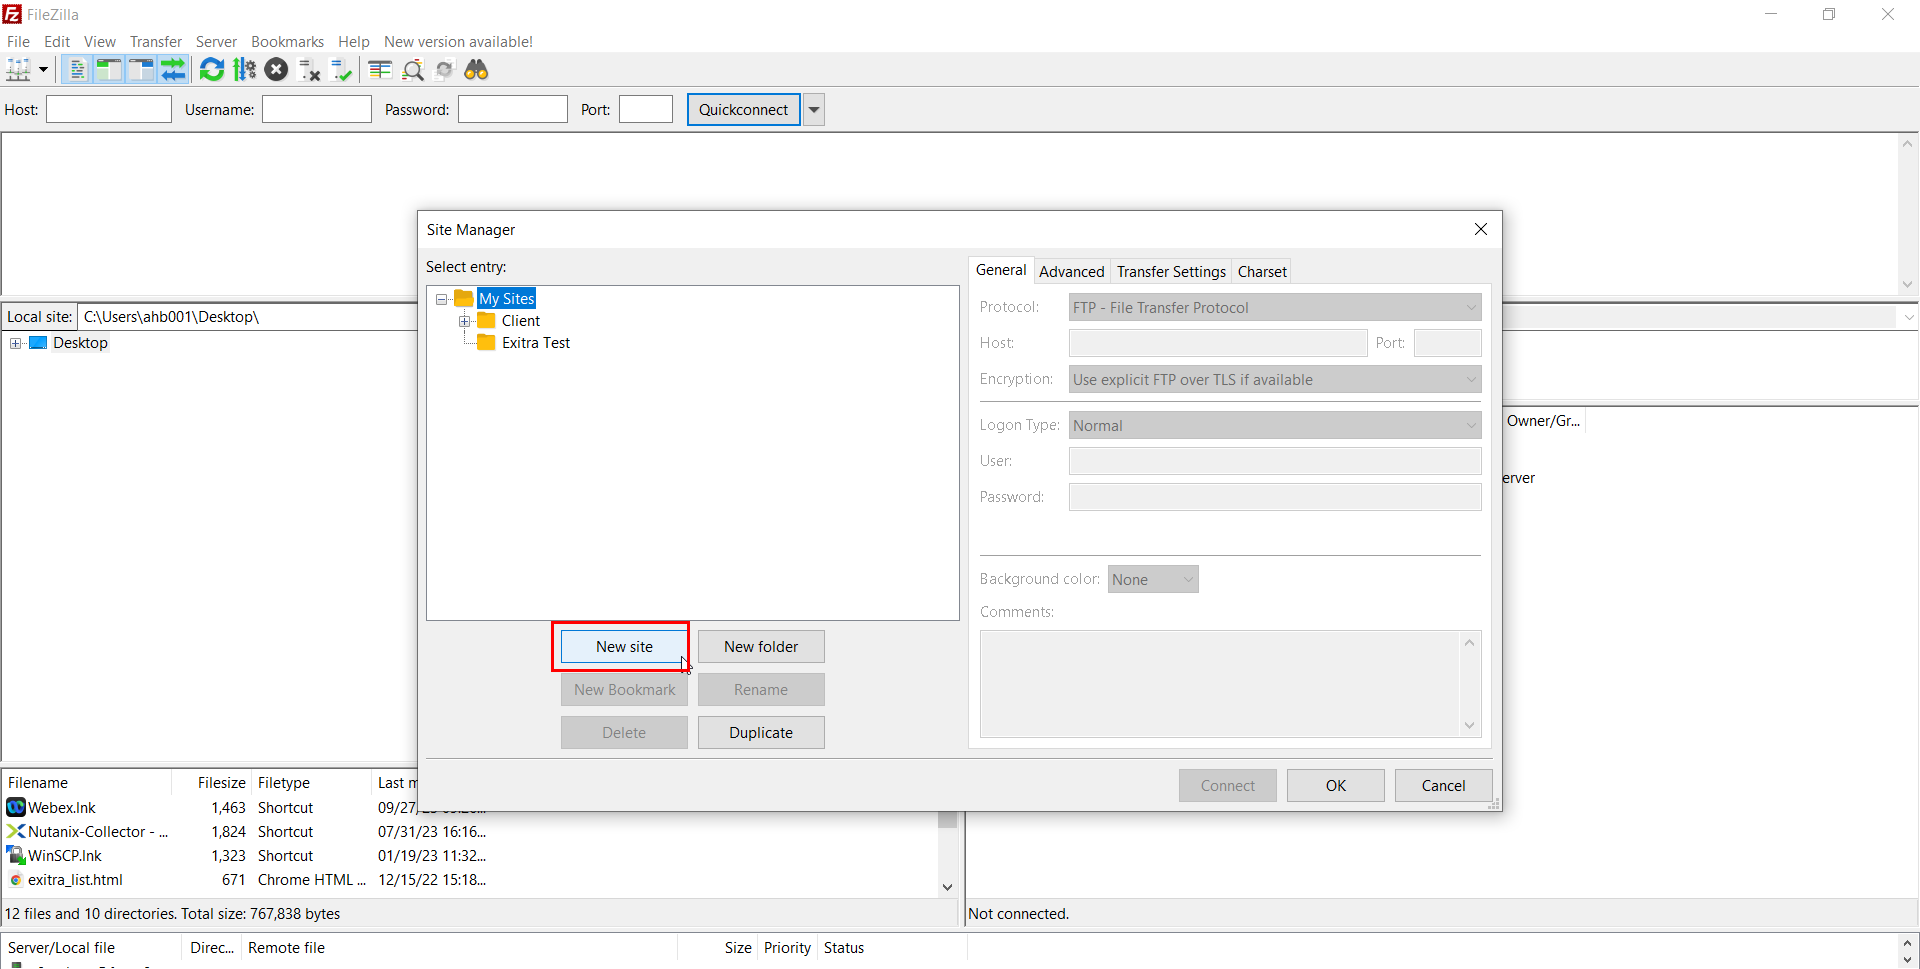Select My Sites folder in Site Manager
The width and height of the screenshot is (1920, 969).
(507, 299)
